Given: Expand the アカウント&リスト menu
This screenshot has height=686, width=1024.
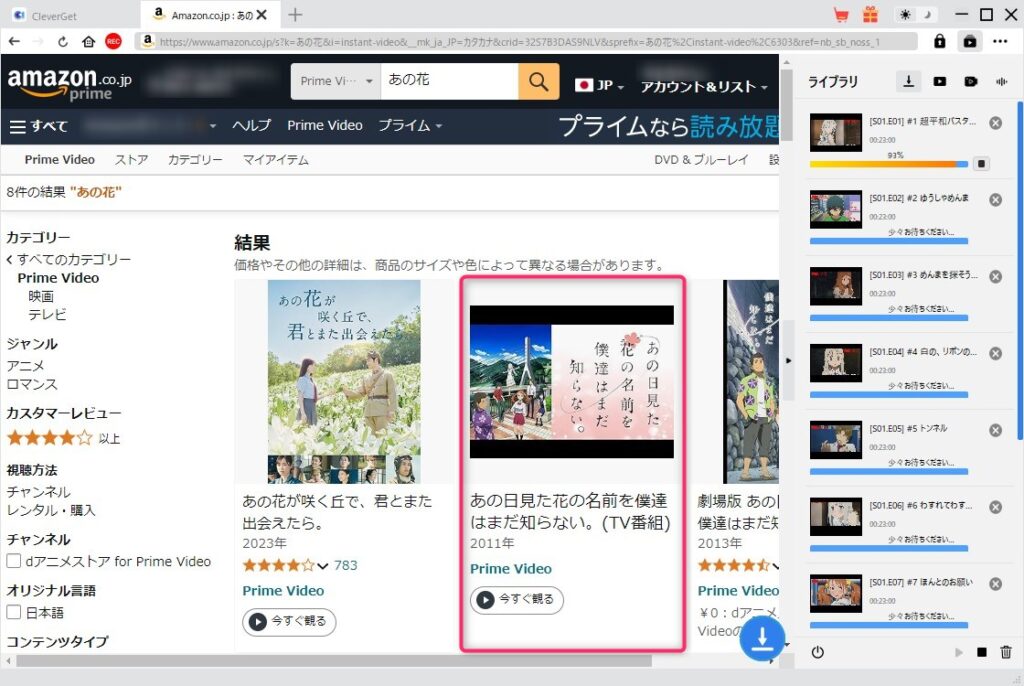Looking at the screenshot, I should [703, 86].
